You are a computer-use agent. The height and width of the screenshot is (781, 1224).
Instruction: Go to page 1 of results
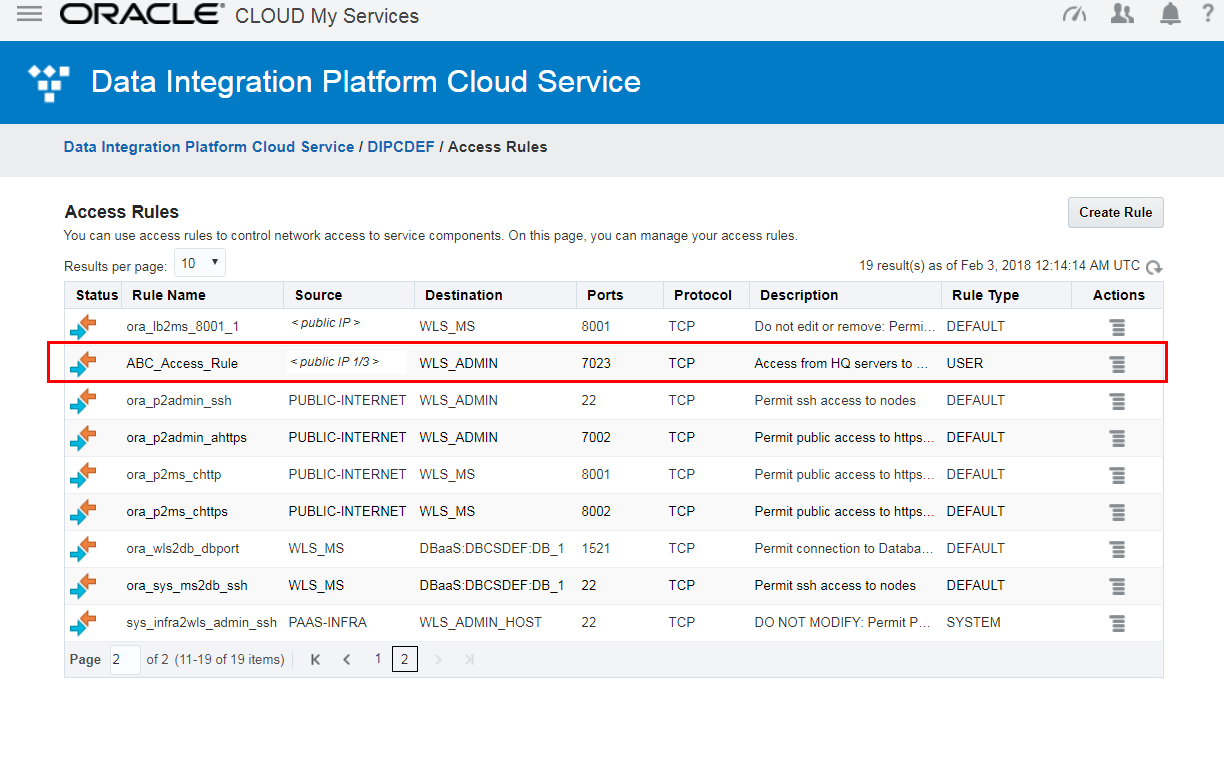point(378,659)
